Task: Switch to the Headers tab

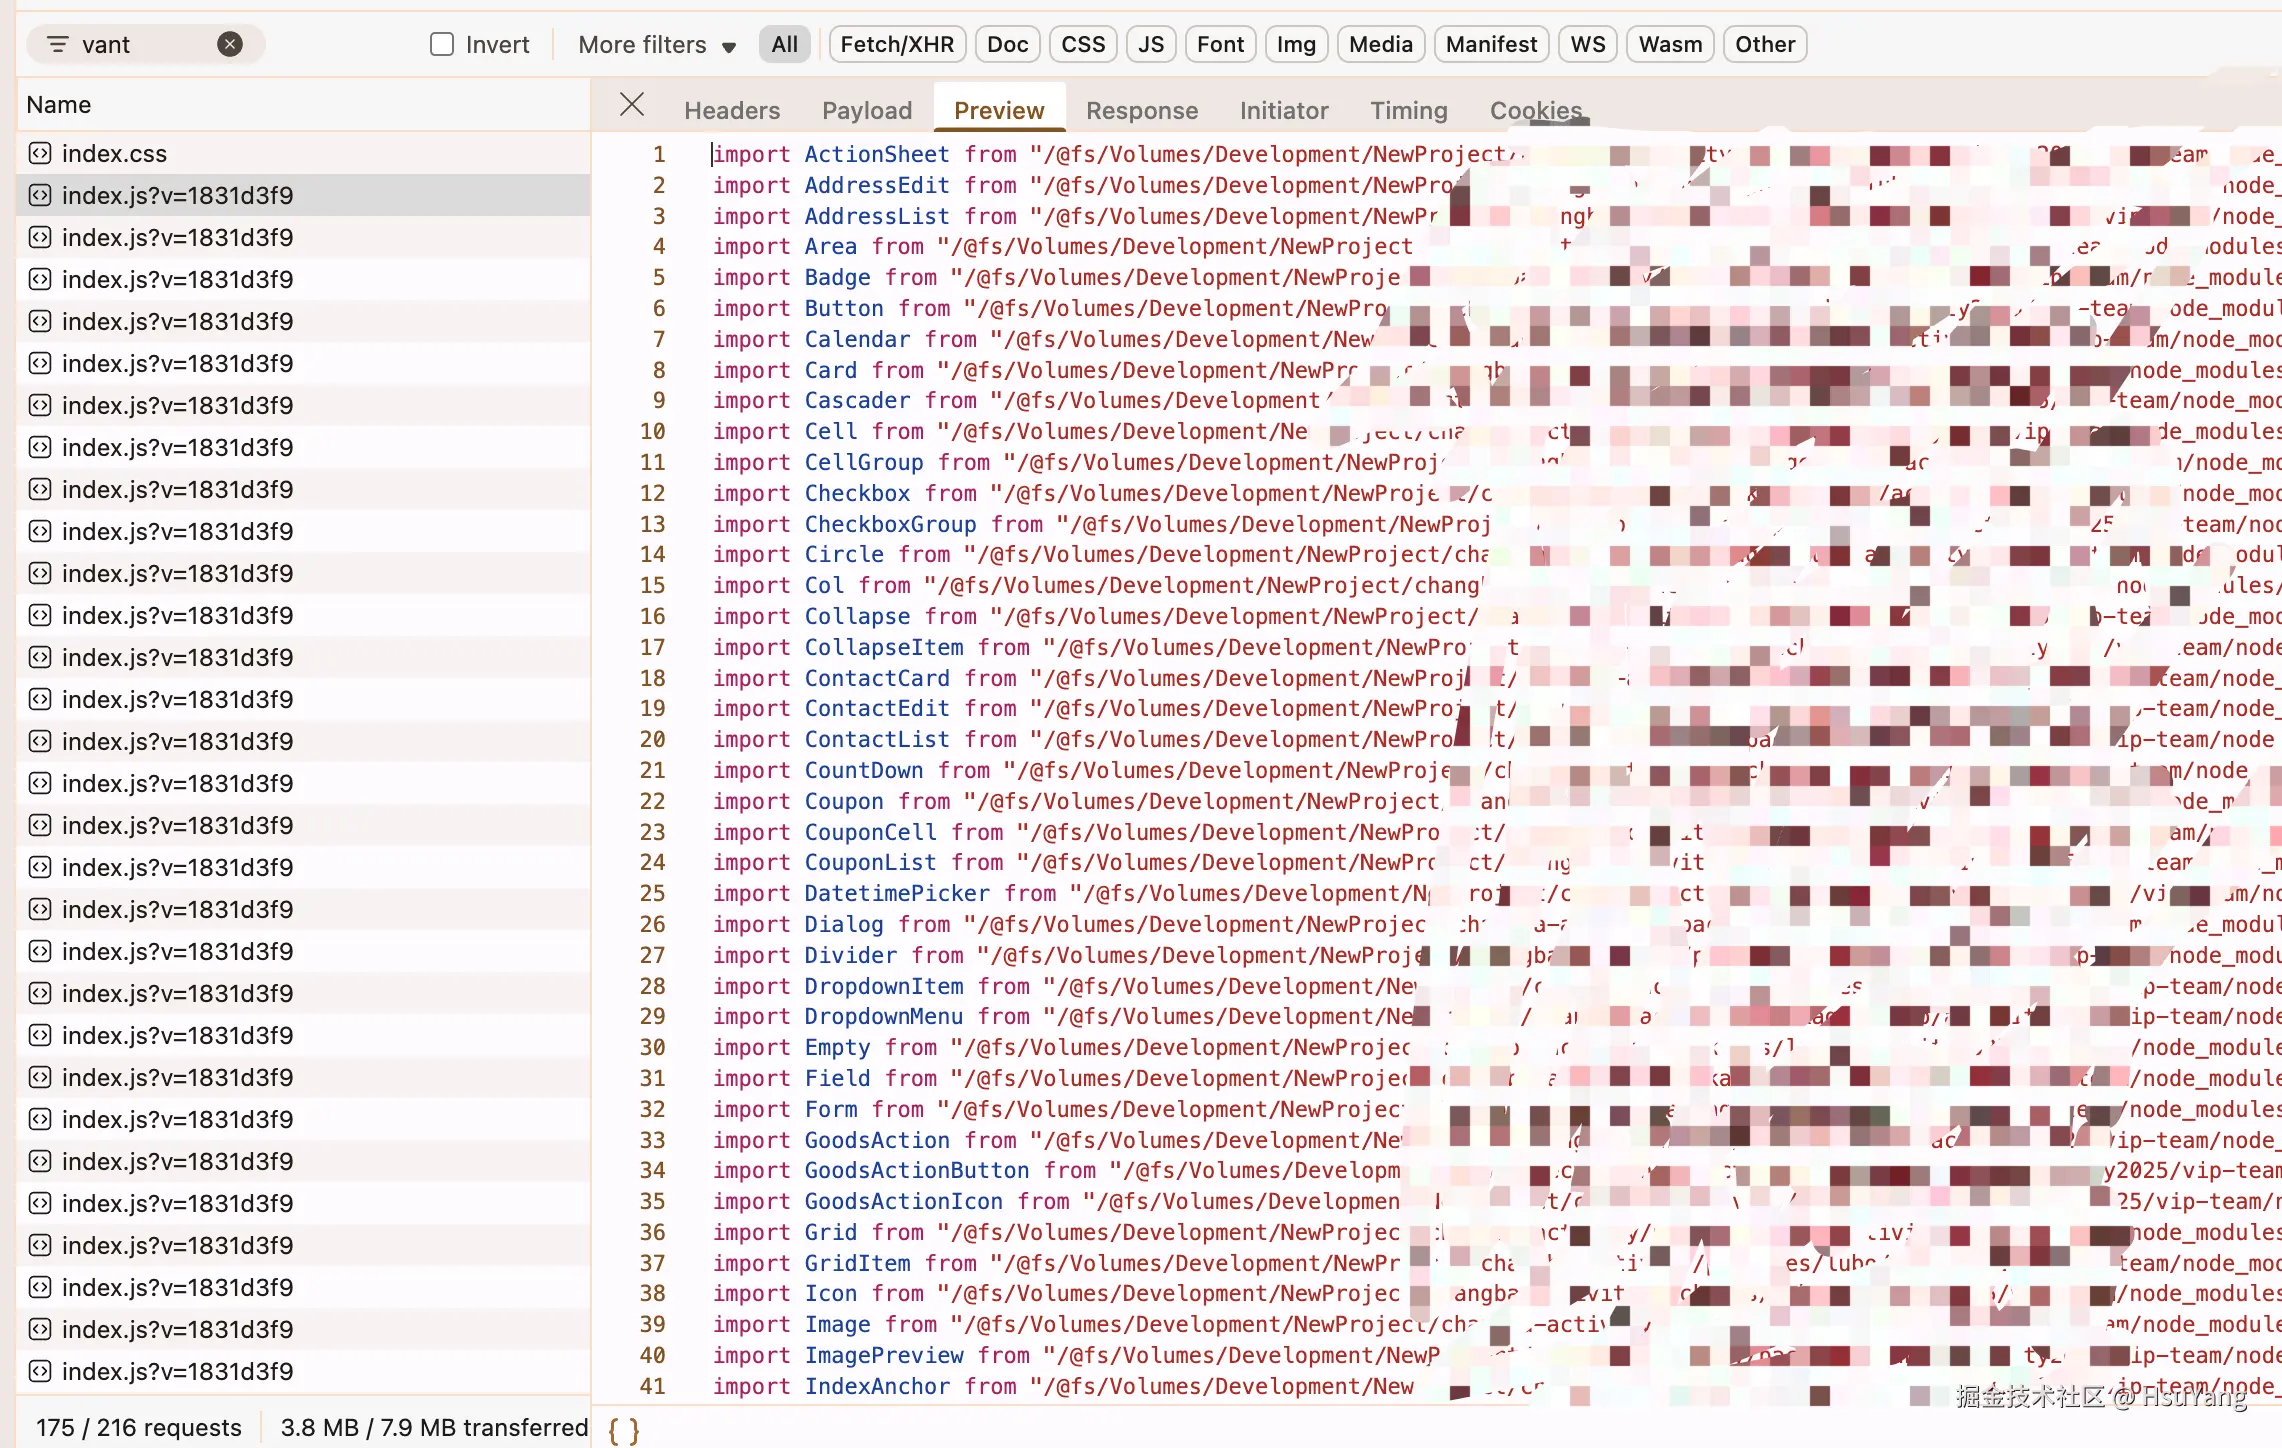Action: [731, 110]
